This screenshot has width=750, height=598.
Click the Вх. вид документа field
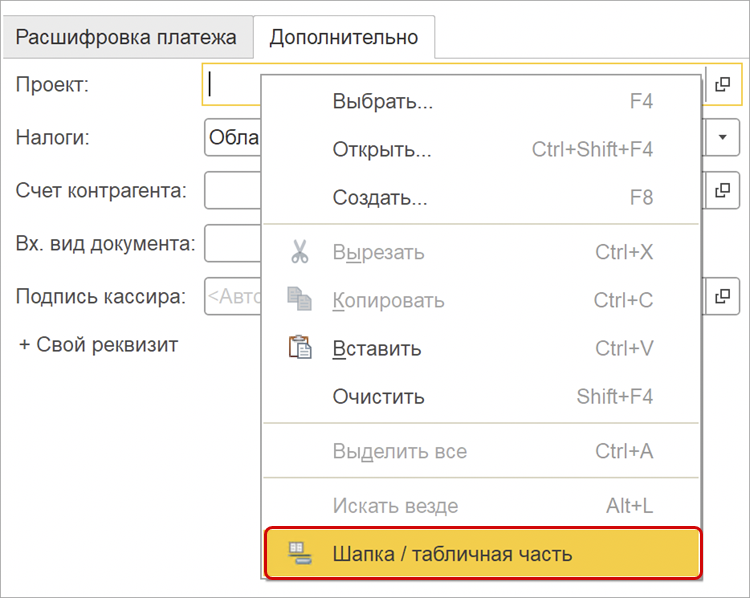click(x=230, y=243)
